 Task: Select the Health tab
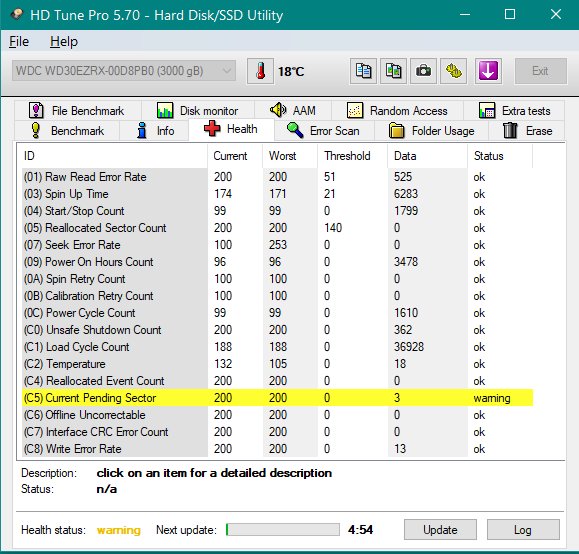(231, 129)
